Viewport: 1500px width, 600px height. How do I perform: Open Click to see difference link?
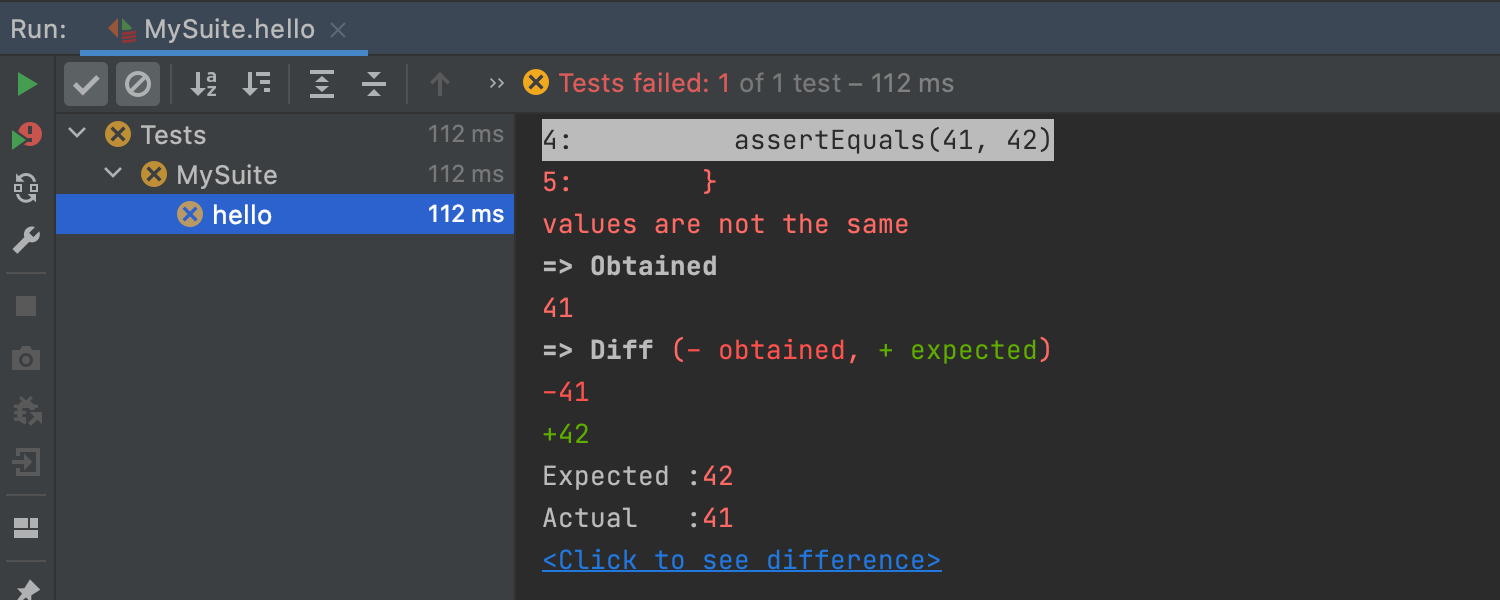(742, 560)
